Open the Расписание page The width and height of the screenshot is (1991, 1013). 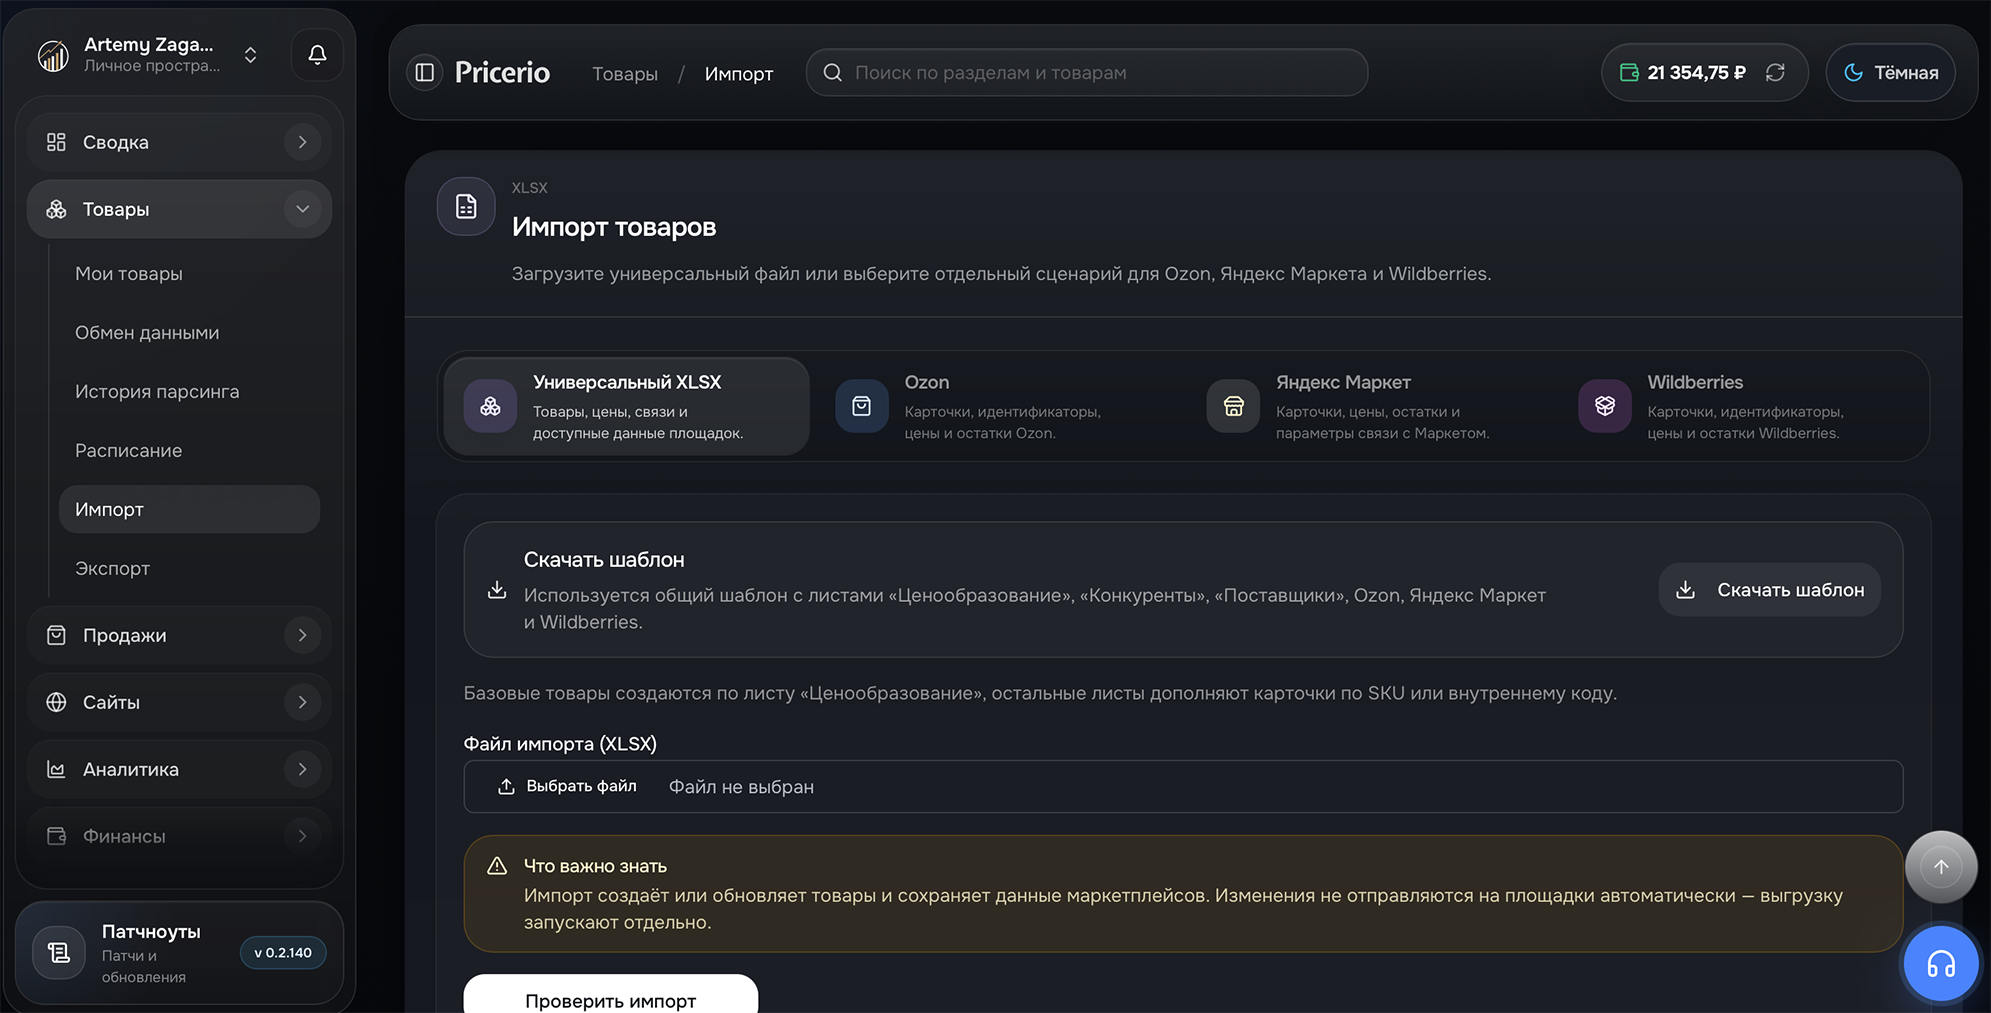click(189, 451)
